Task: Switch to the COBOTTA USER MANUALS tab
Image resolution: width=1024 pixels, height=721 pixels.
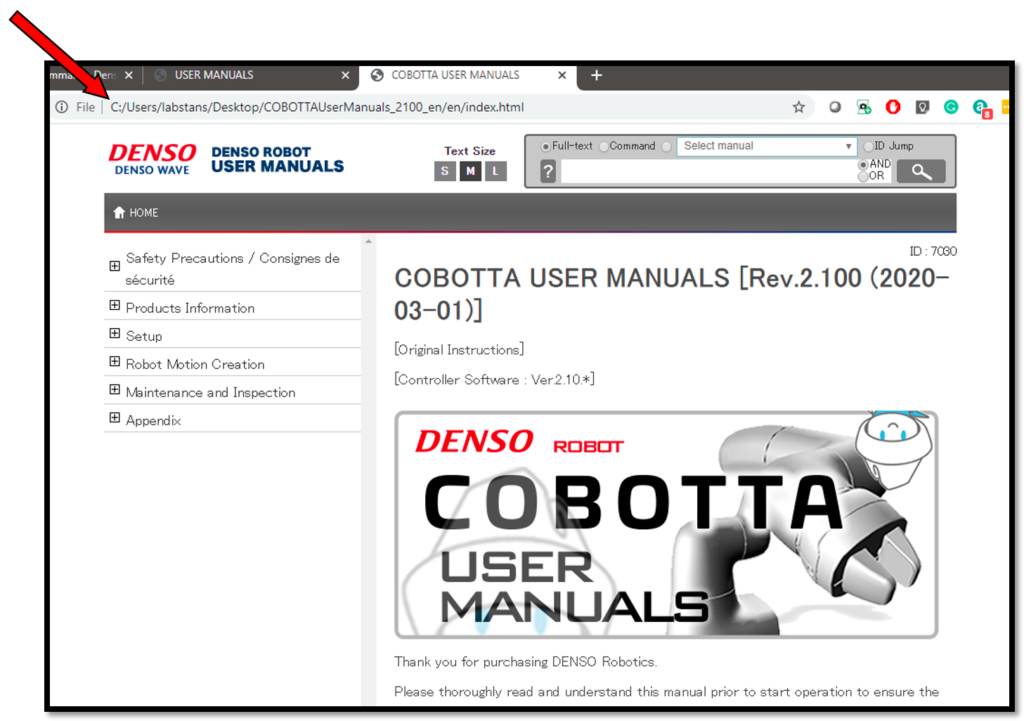Action: pos(467,75)
